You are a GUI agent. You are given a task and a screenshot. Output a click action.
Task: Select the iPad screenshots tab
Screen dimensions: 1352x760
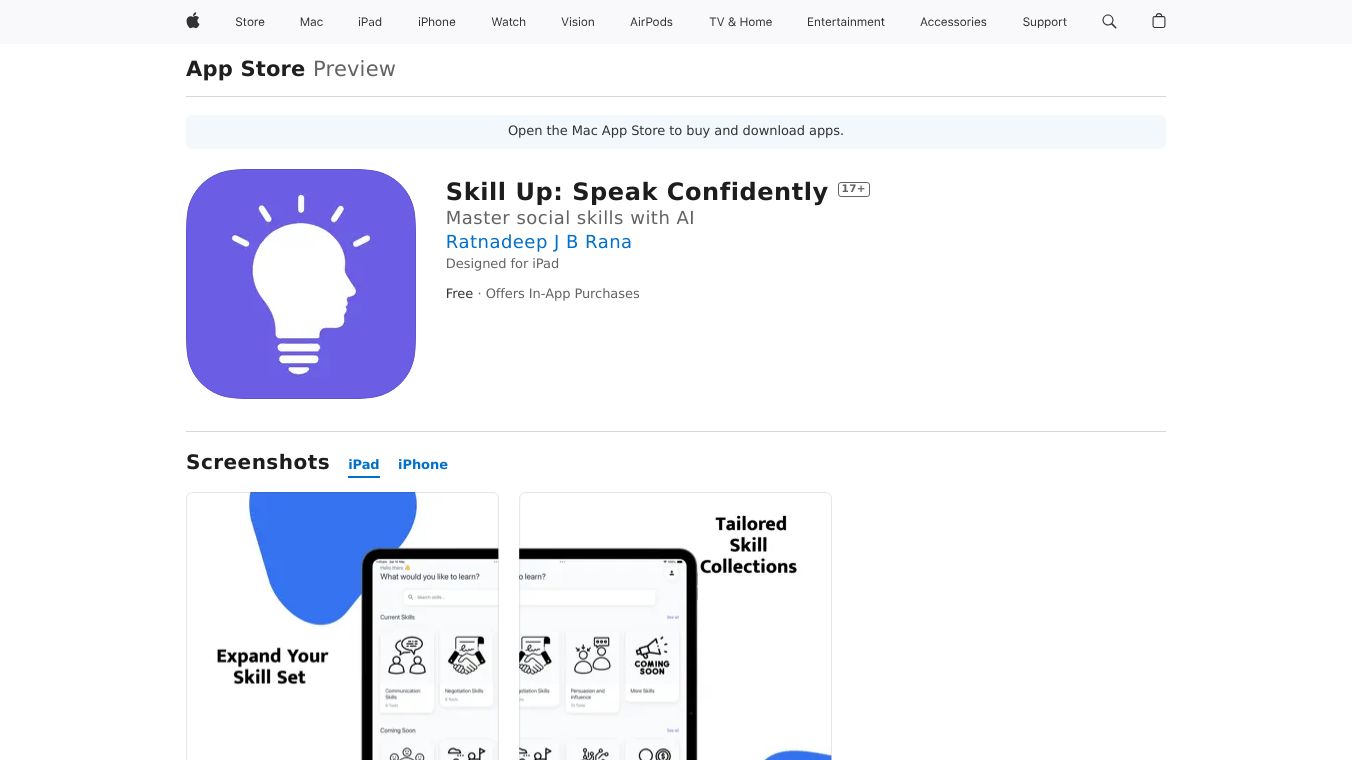364,464
